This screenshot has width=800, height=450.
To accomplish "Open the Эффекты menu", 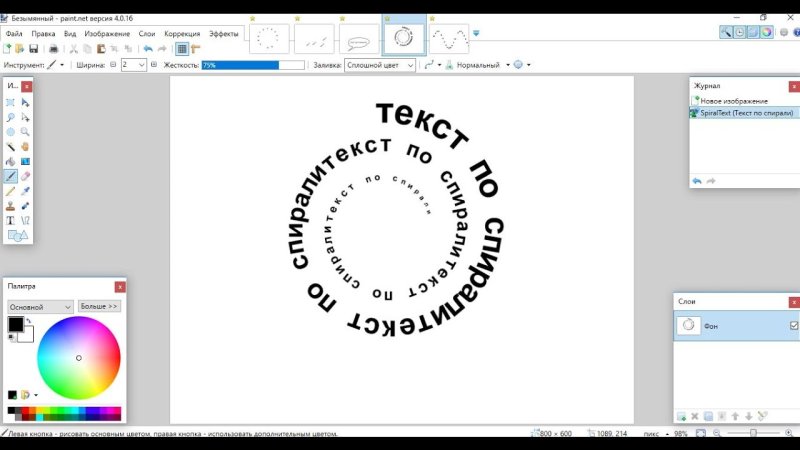I will pyautogui.click(x=224, y=33).
